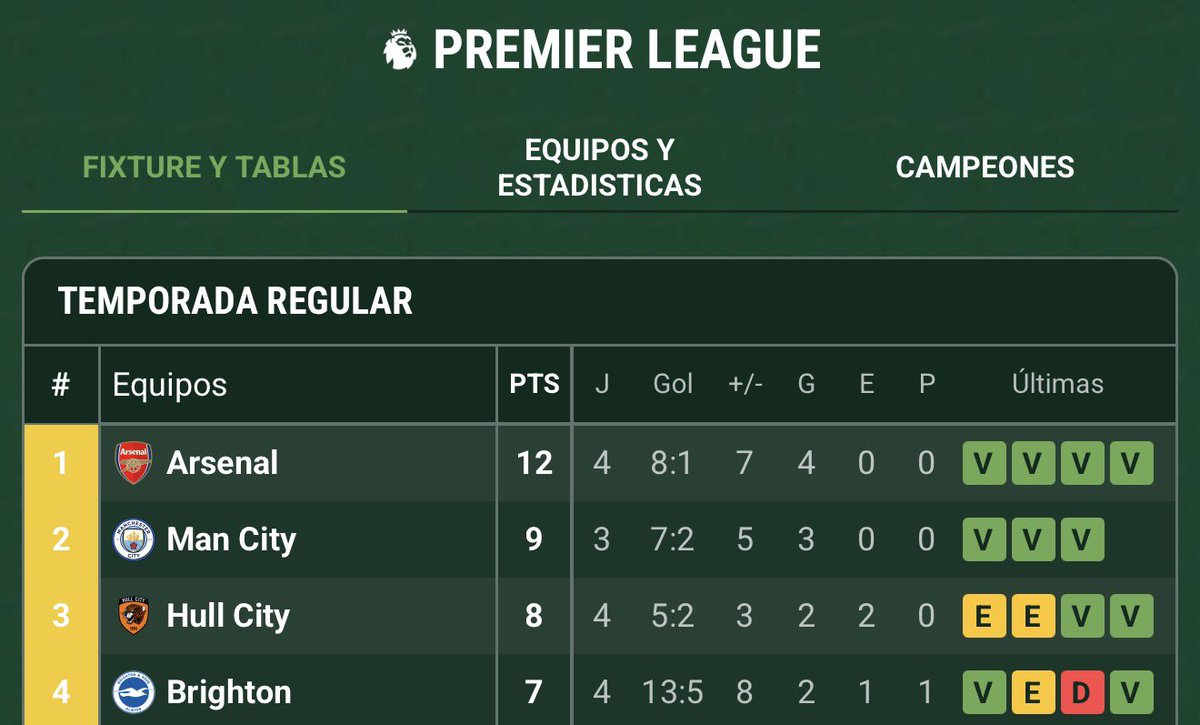Open the Equipos y Estadisticas tab
1200x725 pixels.
click(x=599, y=168)
